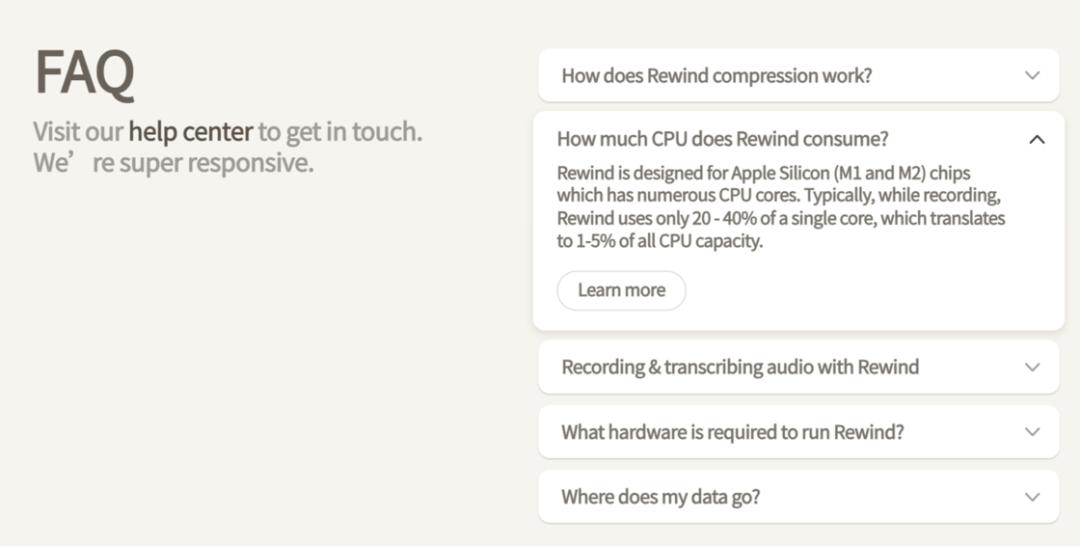Follow the help center link
1080x546 pixels.
point(190,131)
